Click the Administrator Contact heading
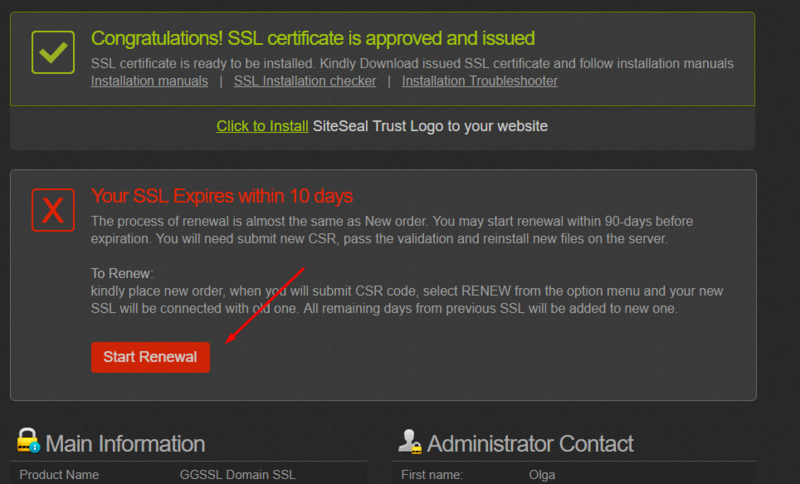The image size is (800, 484). click(530, 444)
